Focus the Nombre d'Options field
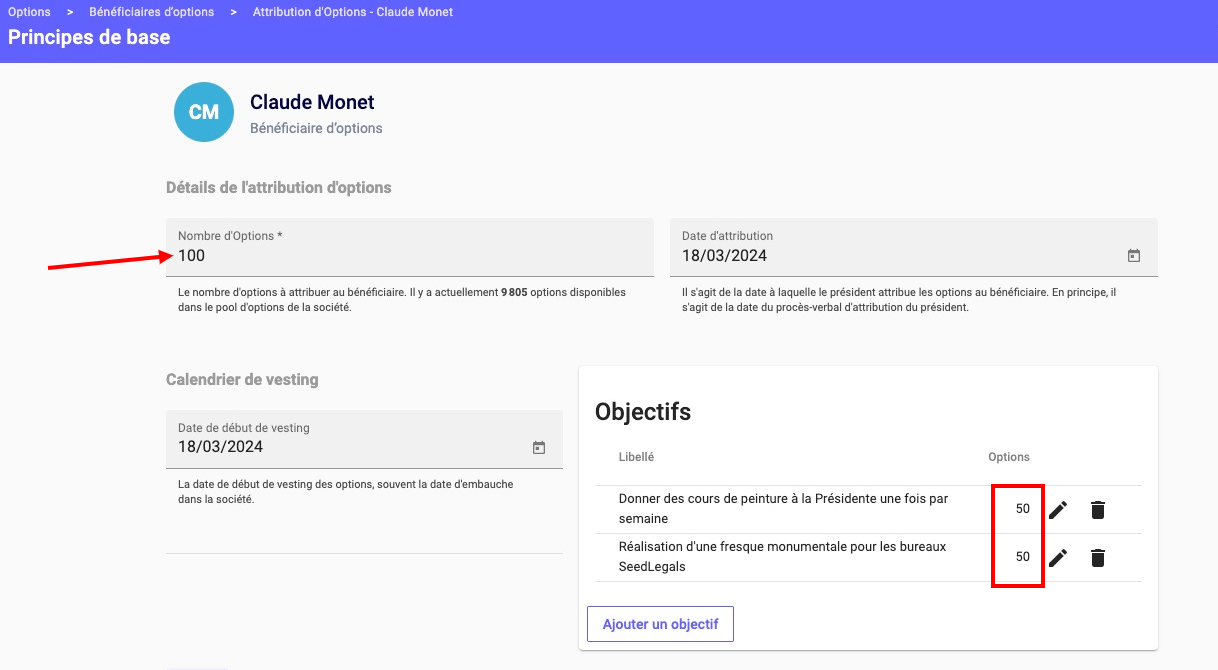The width and height of the screenshot is (1218, 670). [x=409, y=256]
